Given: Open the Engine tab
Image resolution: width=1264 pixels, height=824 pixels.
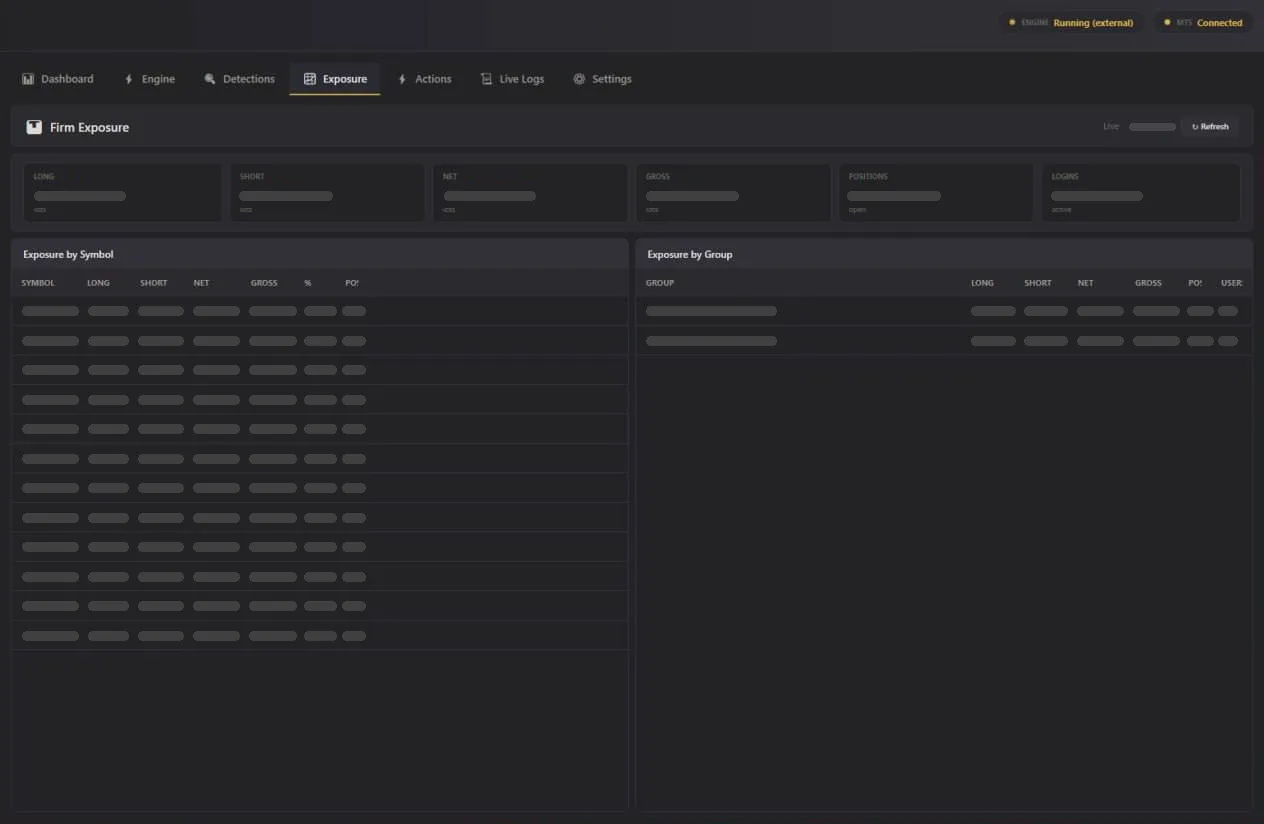Looking at the screenshot, I should point(149,79).
